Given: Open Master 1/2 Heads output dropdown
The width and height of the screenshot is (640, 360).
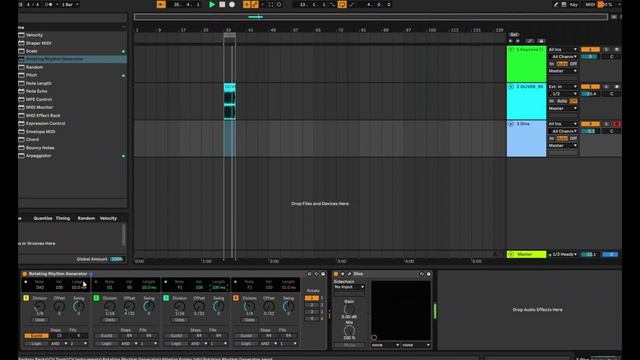Looking at the screenshot, I should (x=564, y=254).
